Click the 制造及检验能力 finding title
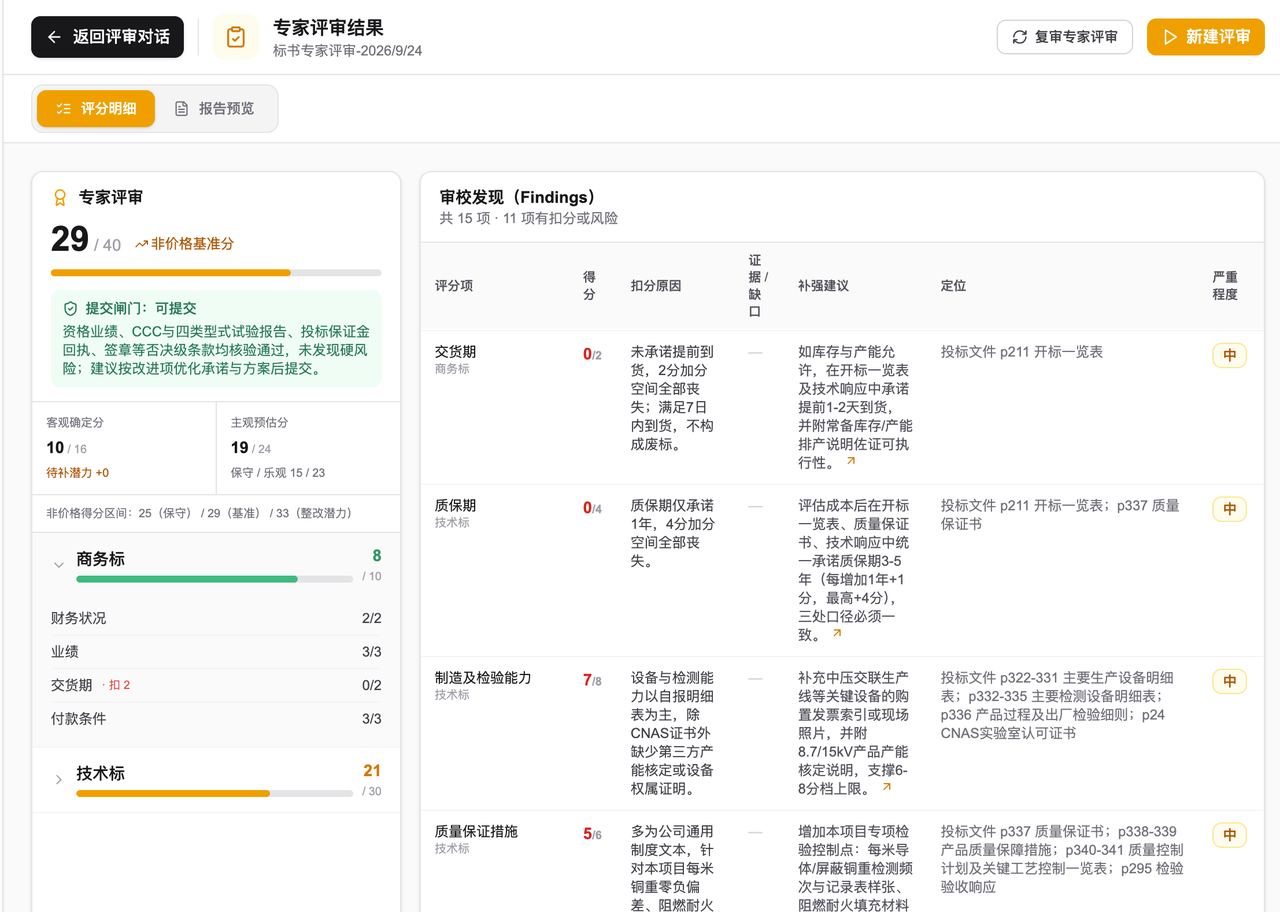The image size is (1280, 912). [x=483, y=678]
